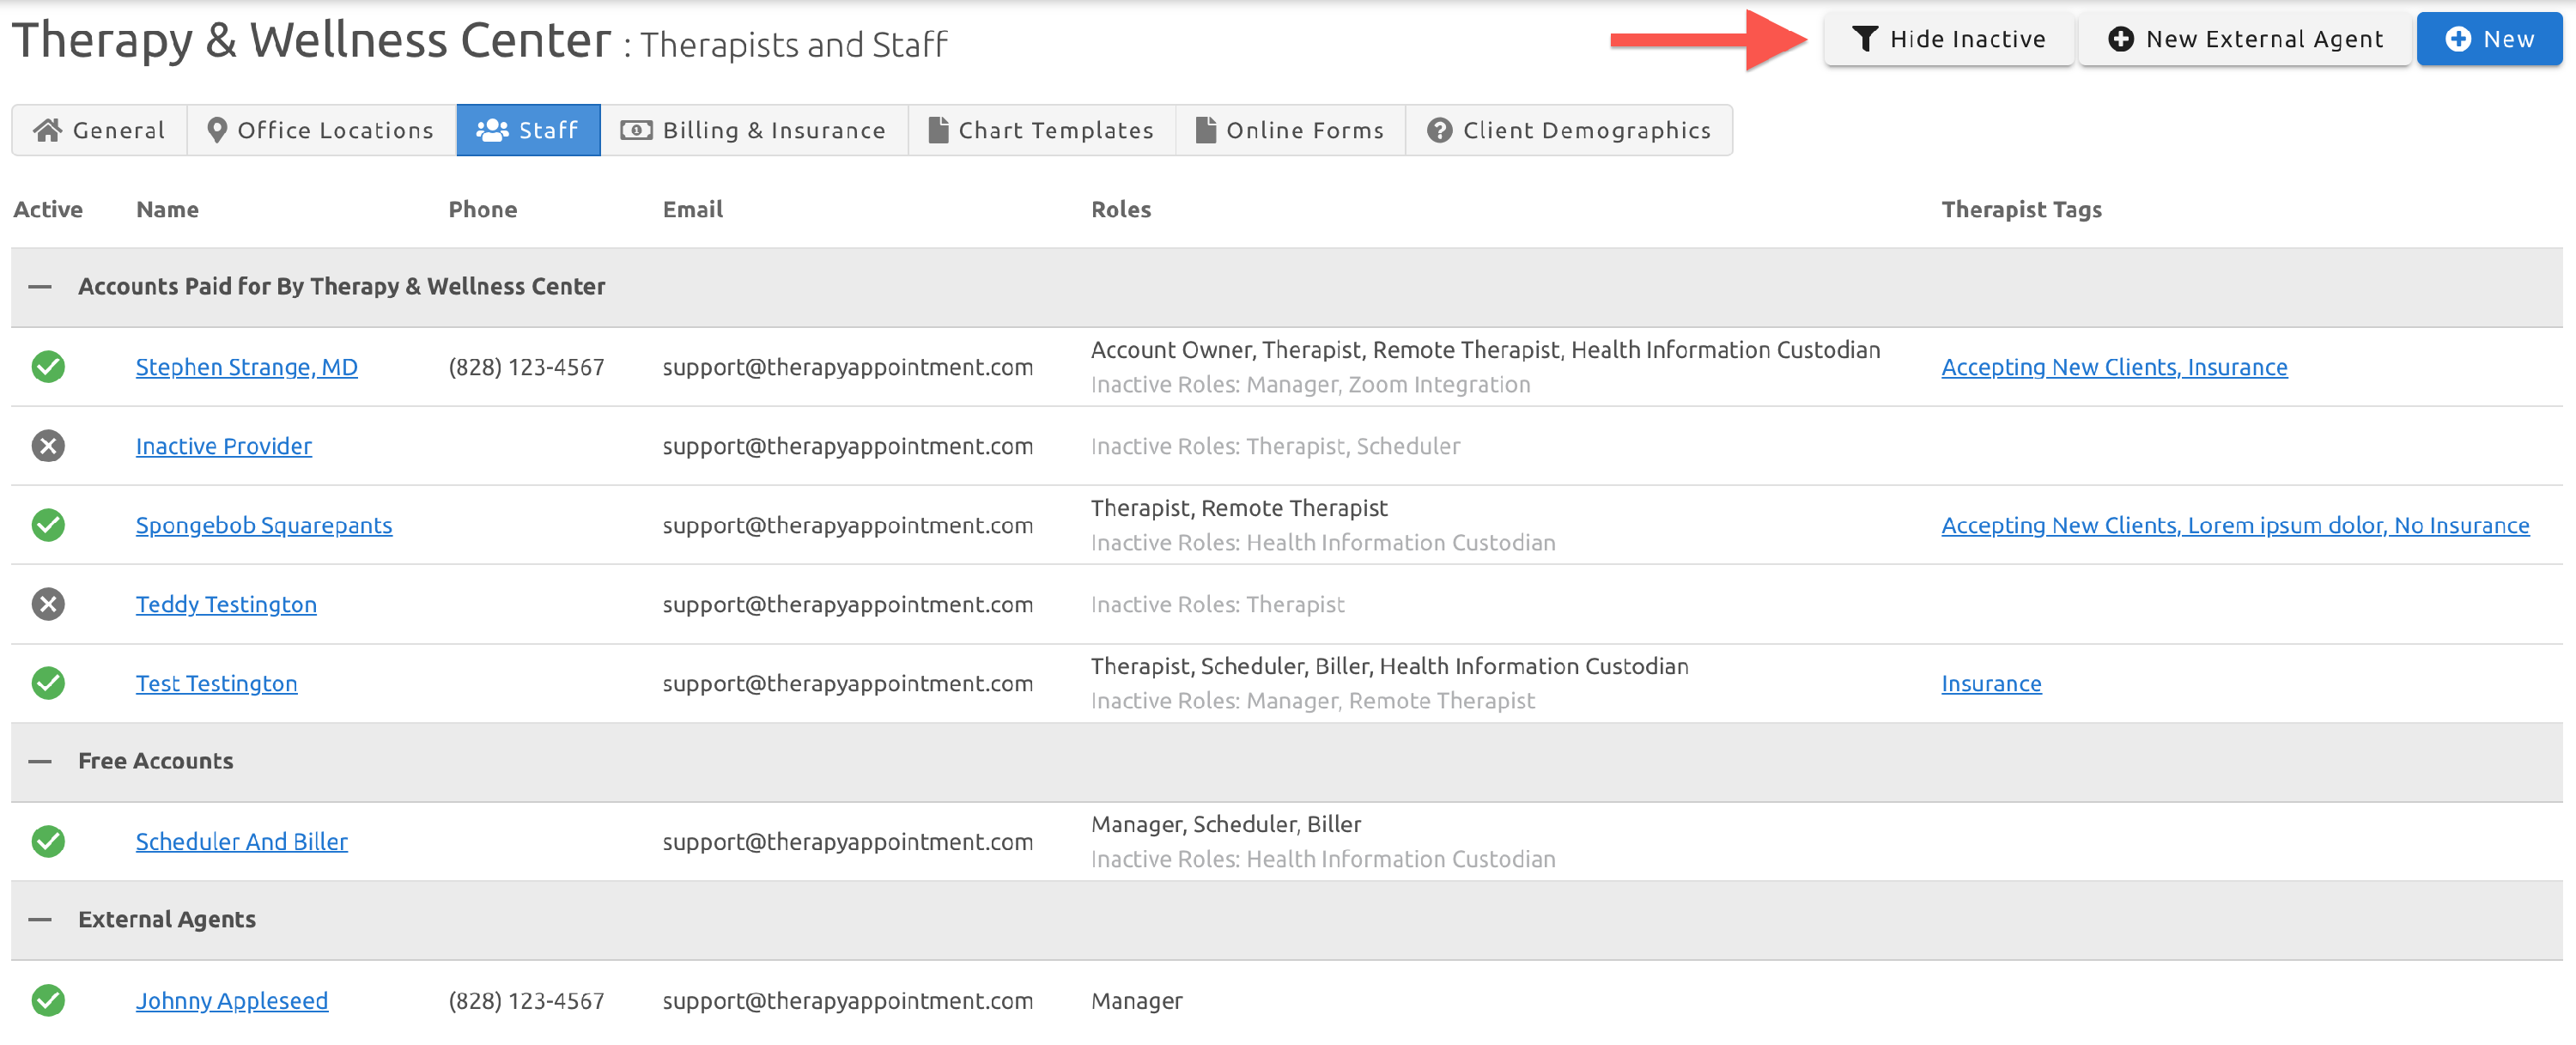Collapse the Free Accounts section
Screen dimensions: 2576x1045
tap(40, 761)
